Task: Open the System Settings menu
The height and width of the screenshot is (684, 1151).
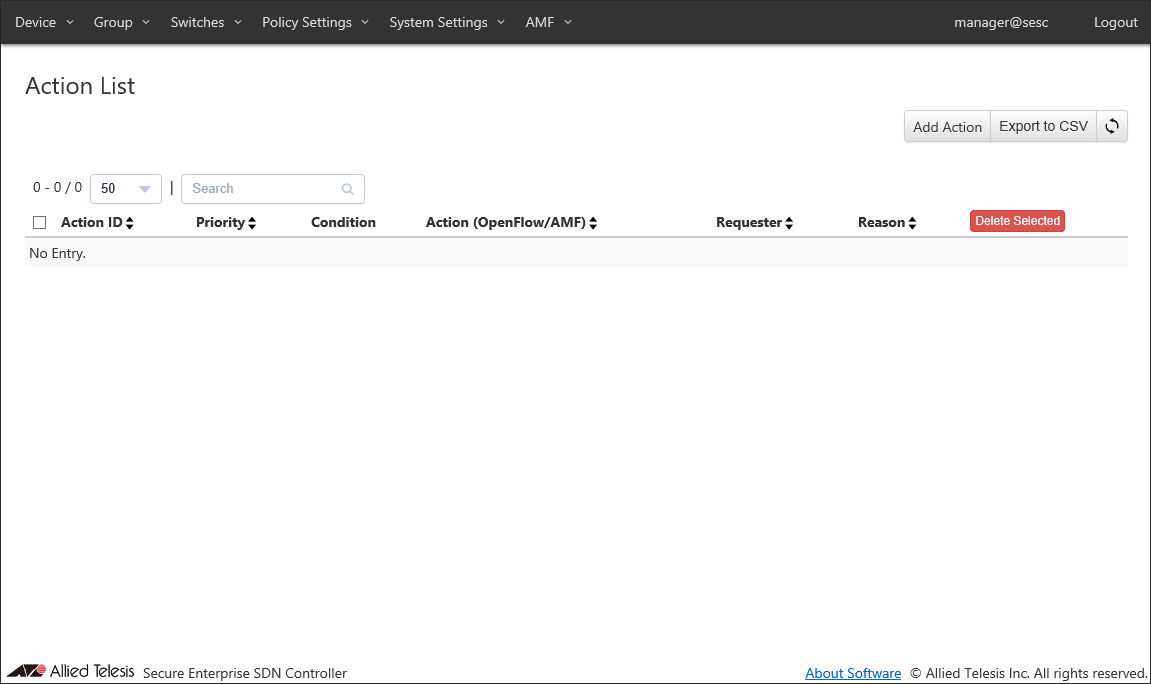Action: (447, 22)
